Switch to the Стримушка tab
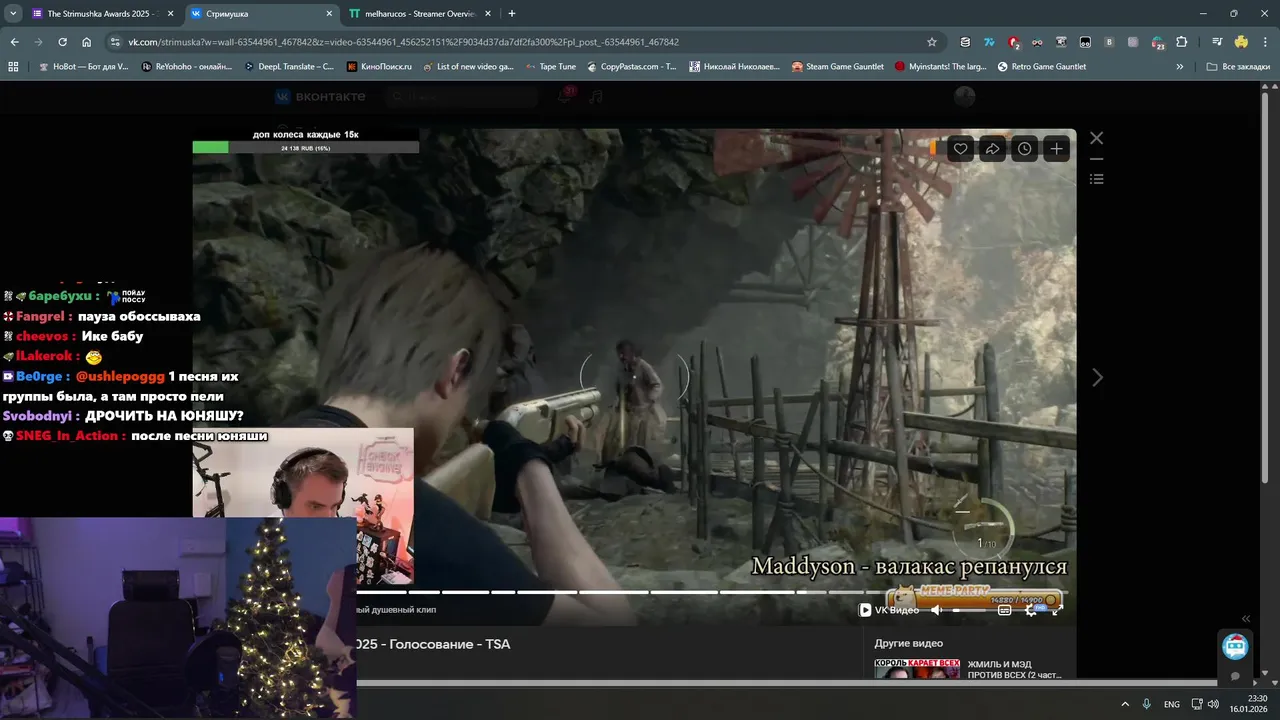The width and height of the screenshot is (1280, 720). tap(262, 14)
